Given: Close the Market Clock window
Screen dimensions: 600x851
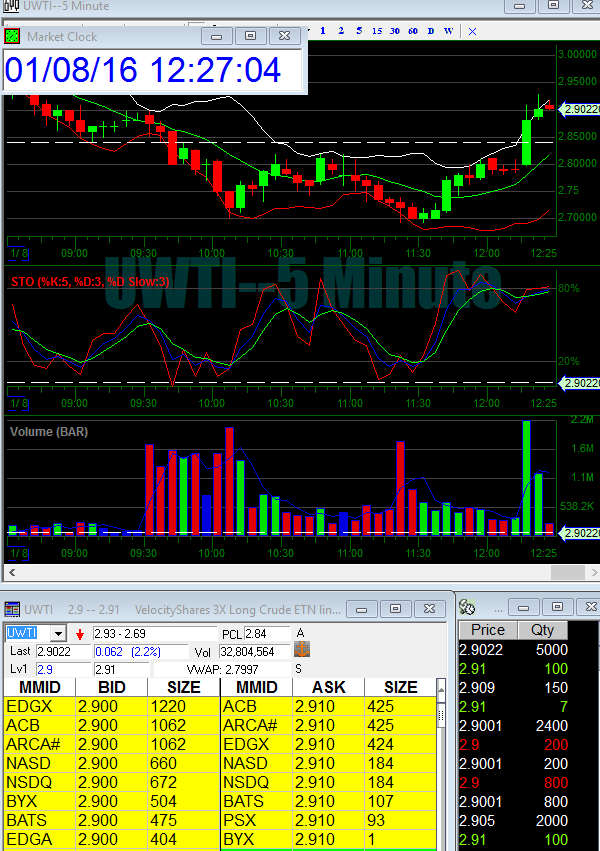Looking at the screenshot, I should click(285, 36).
